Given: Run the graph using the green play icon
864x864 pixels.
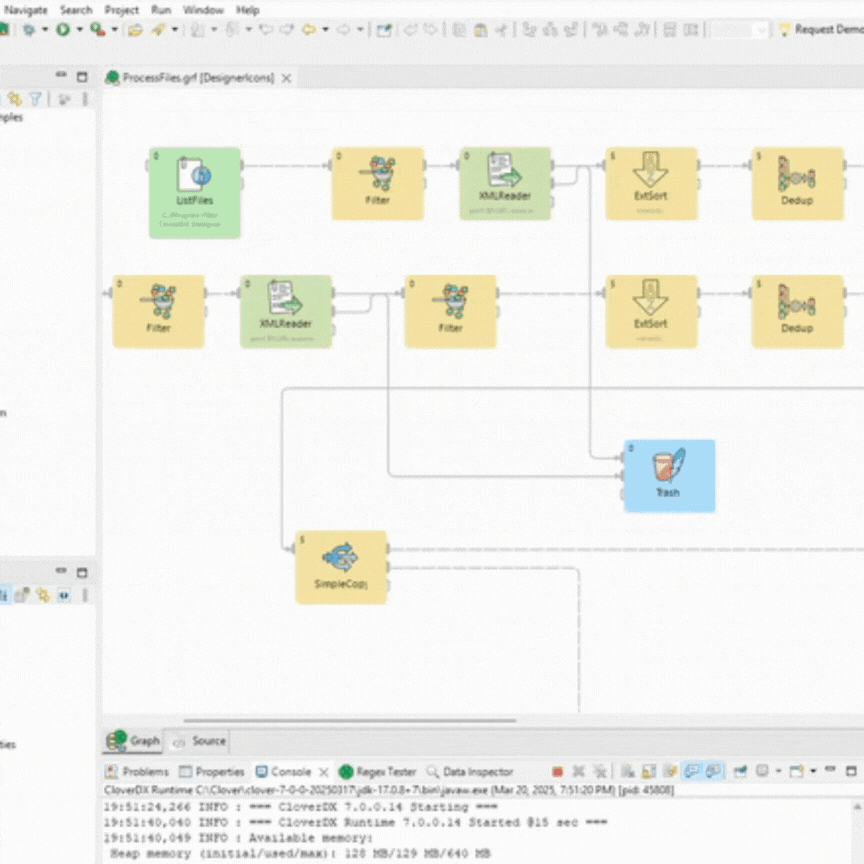Looking at the screenshot, I should [63, 29].
